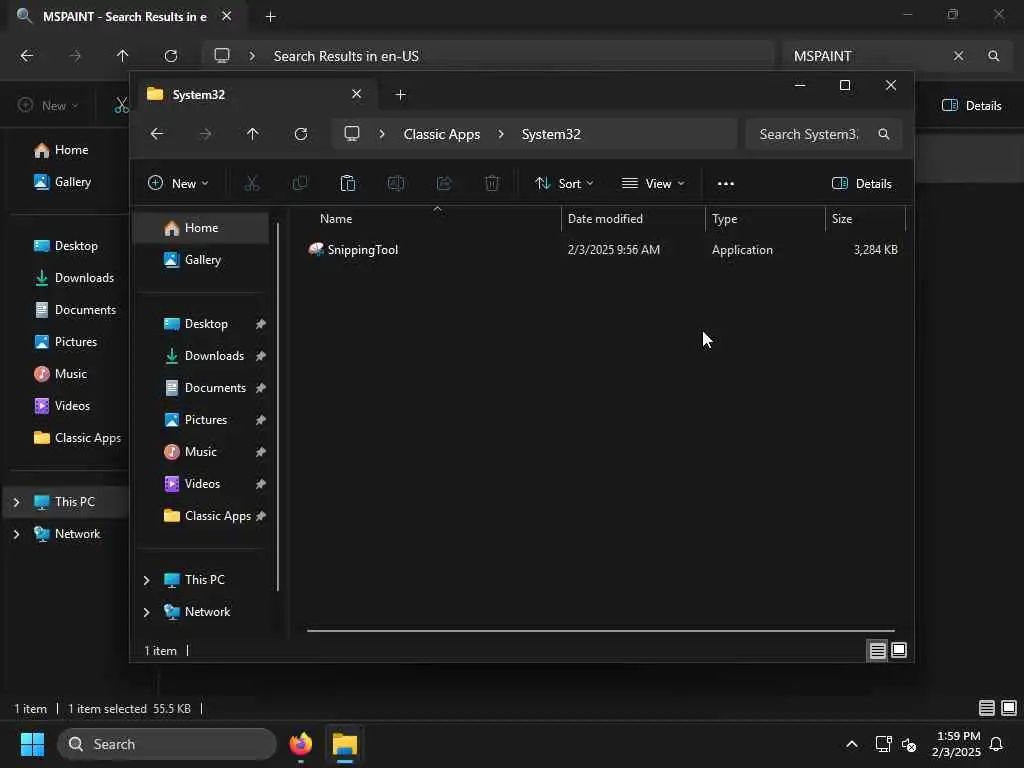Open the Sort dropdown in System32
The width and height of the screenshot is (1024, 768).
click(x=564, y=184)
